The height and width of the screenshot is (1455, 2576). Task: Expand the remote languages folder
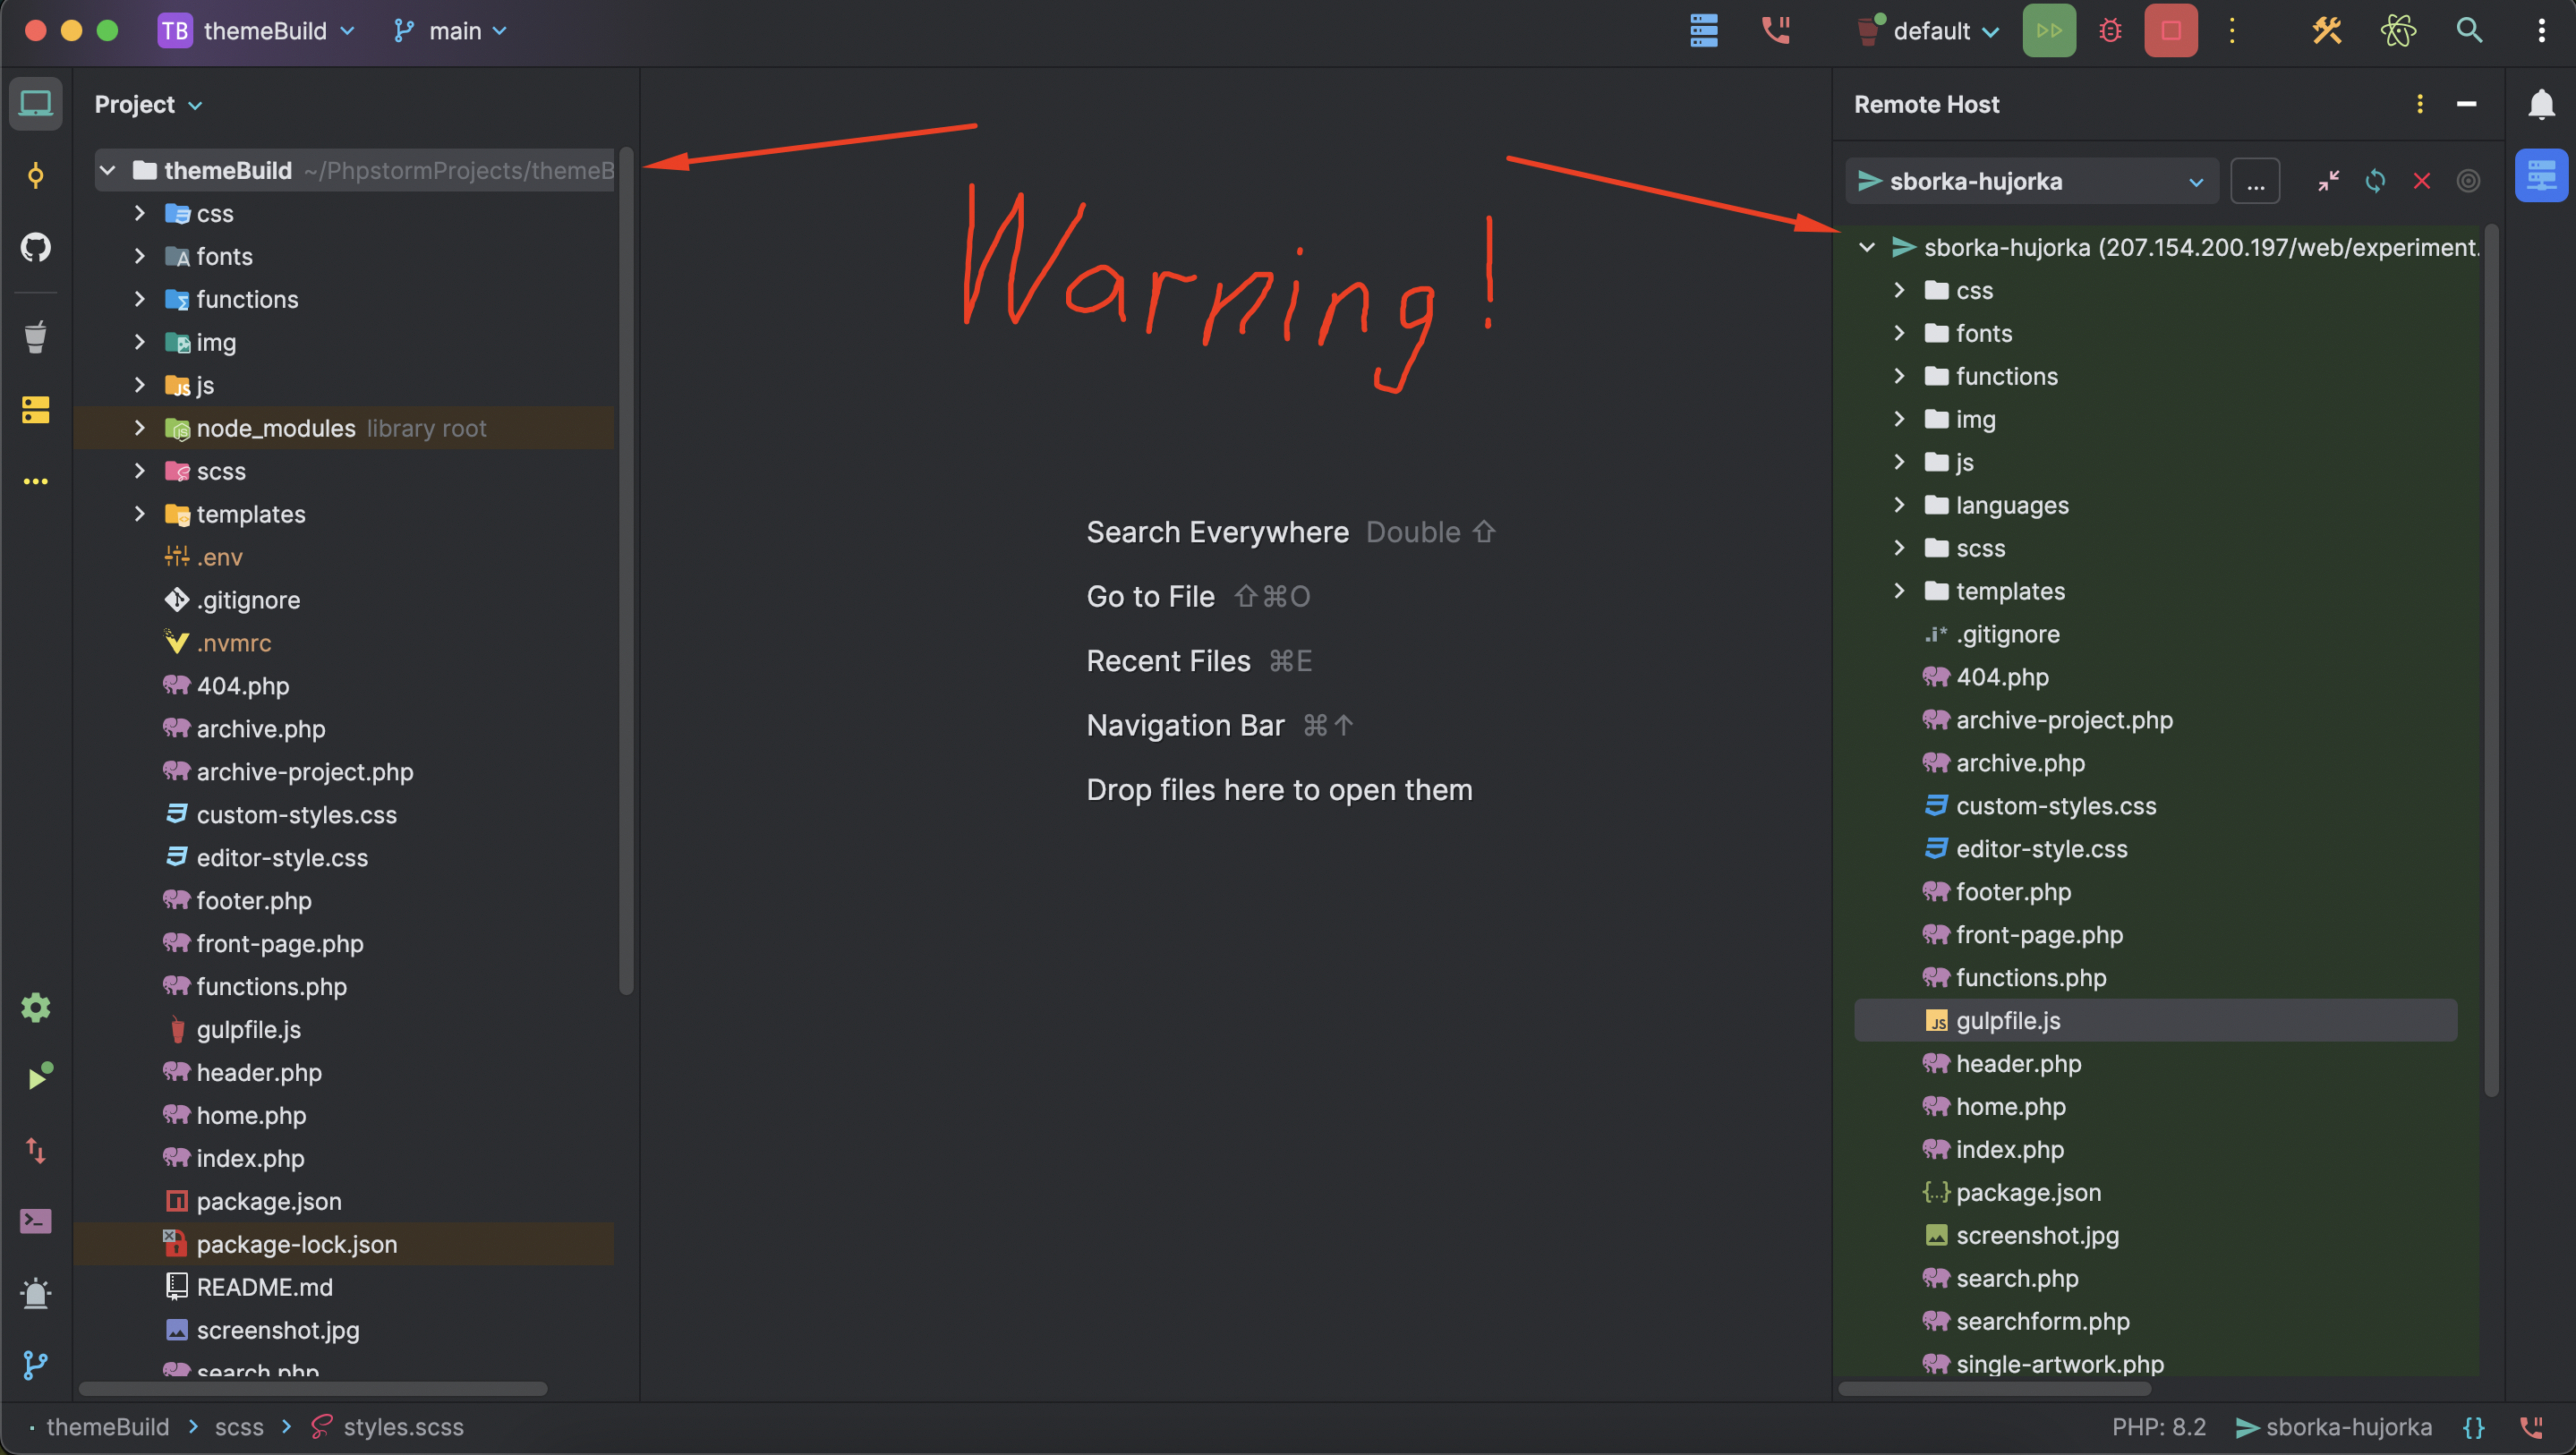1899,505
